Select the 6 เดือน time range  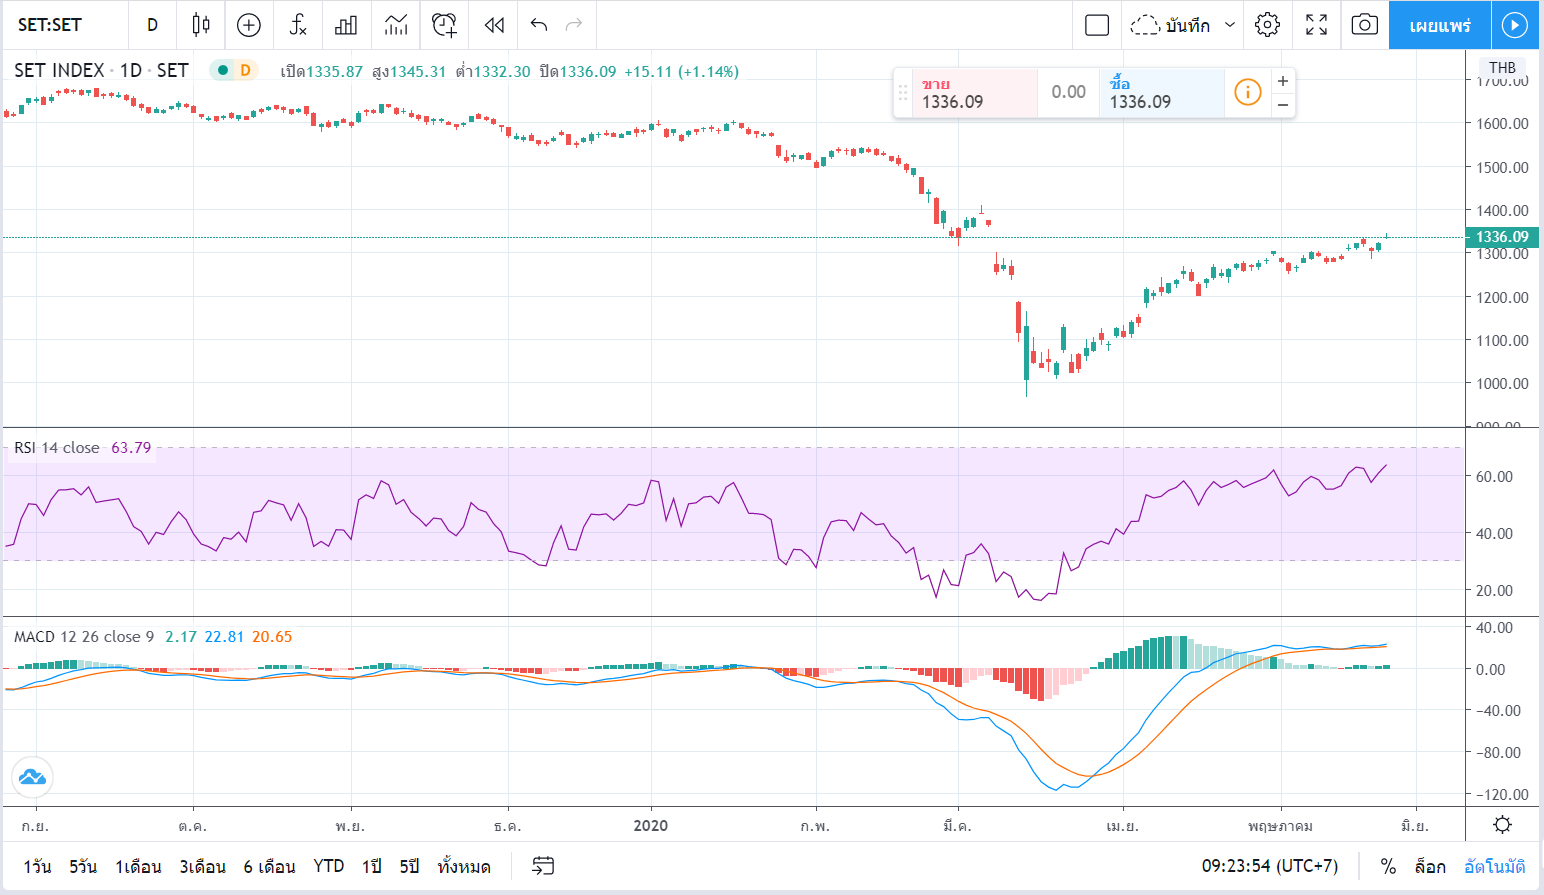(x=269, y=866)
